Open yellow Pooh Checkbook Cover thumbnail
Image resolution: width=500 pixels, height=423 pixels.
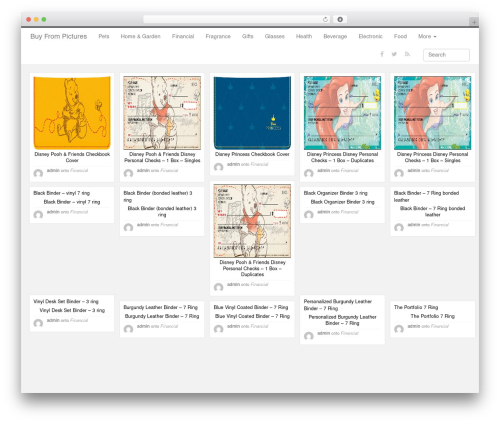(72, 113)
